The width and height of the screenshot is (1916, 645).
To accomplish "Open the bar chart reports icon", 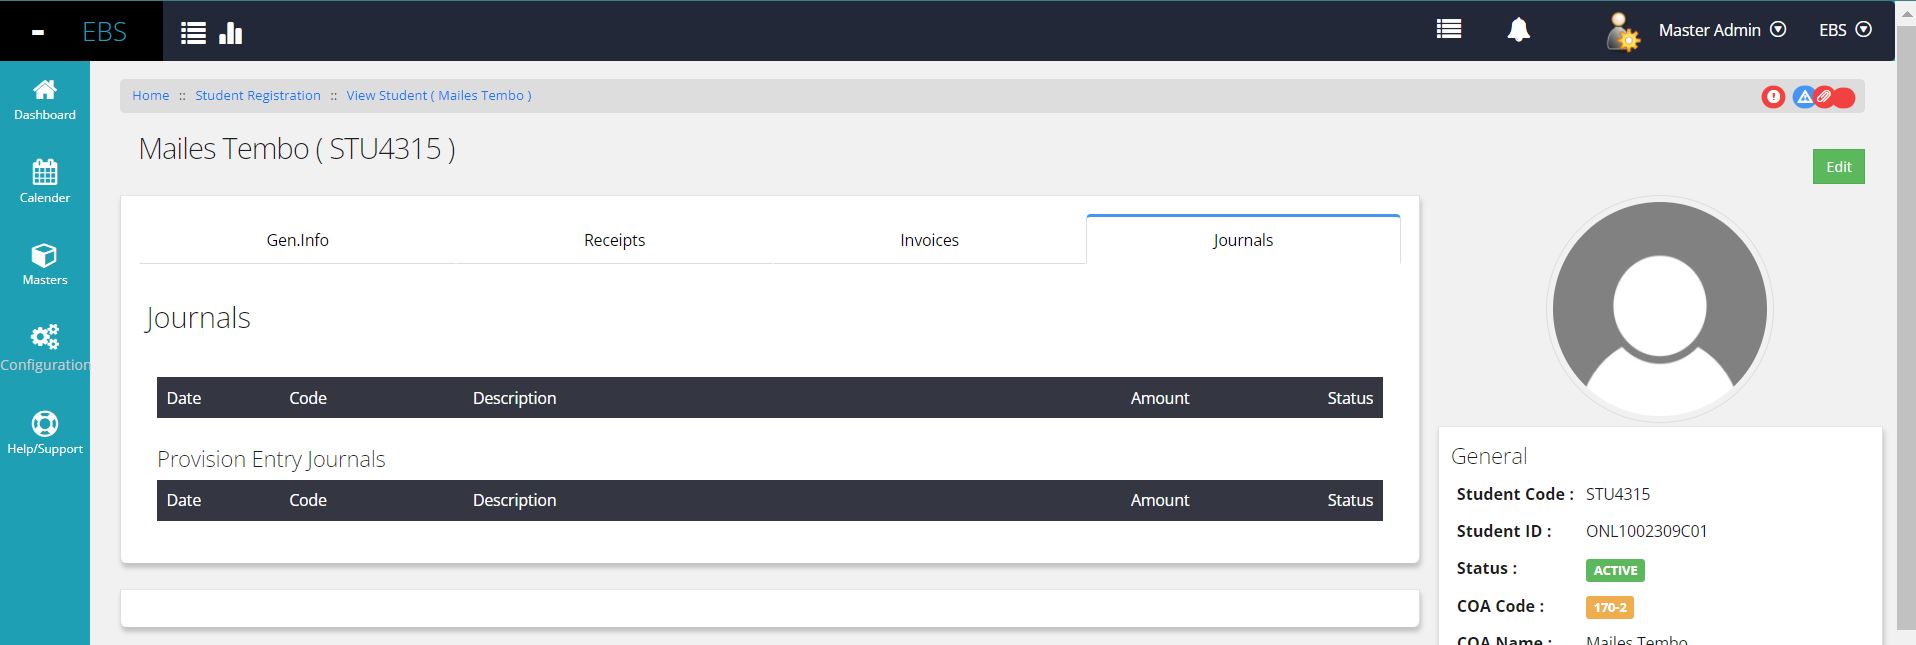I will tap(231, 33).
